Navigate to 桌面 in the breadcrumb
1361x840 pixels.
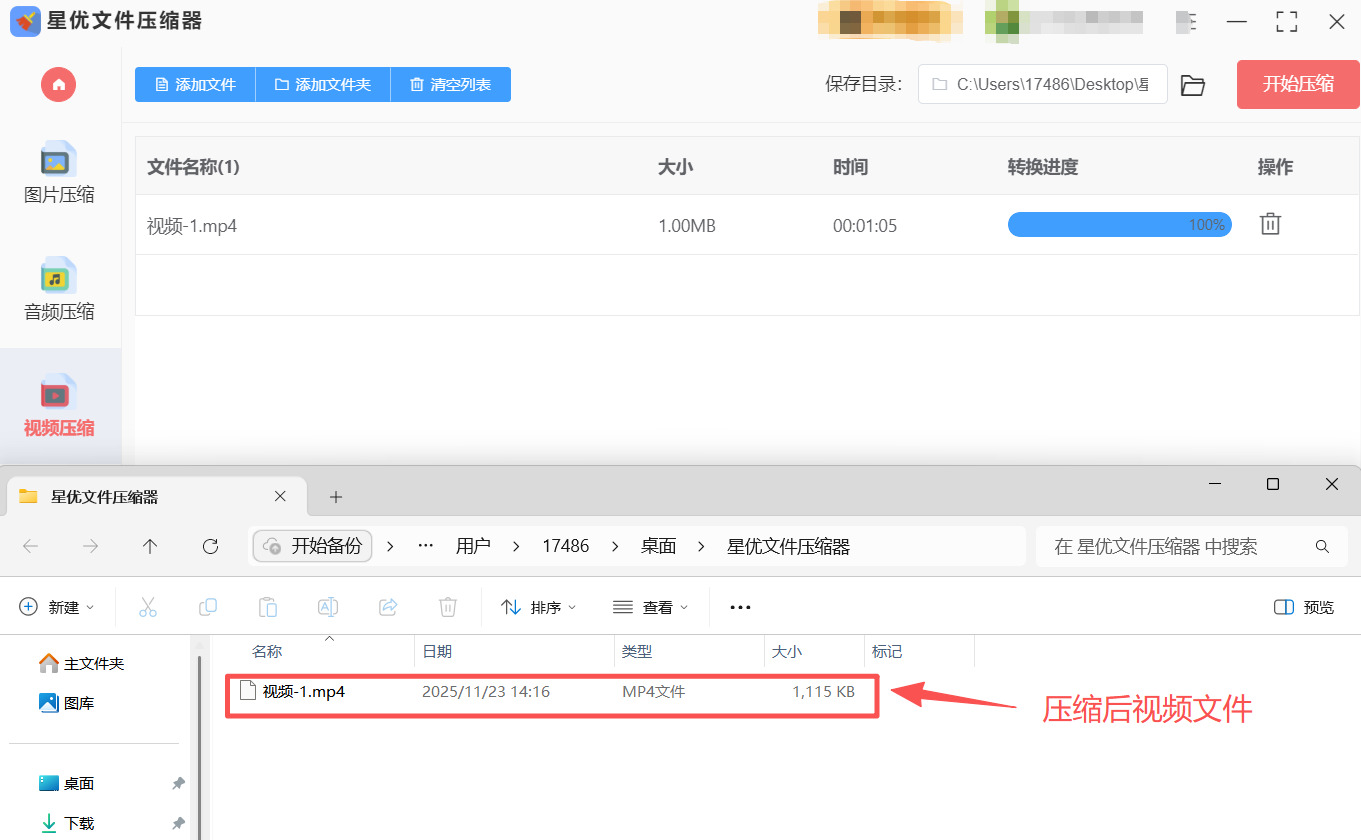(659, 546)
